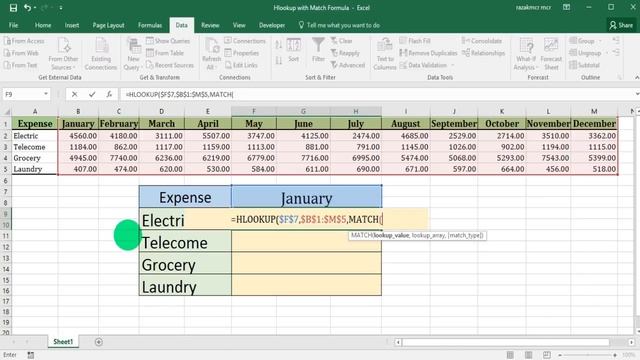Open the Data Validation dropdown

(427, 65)
